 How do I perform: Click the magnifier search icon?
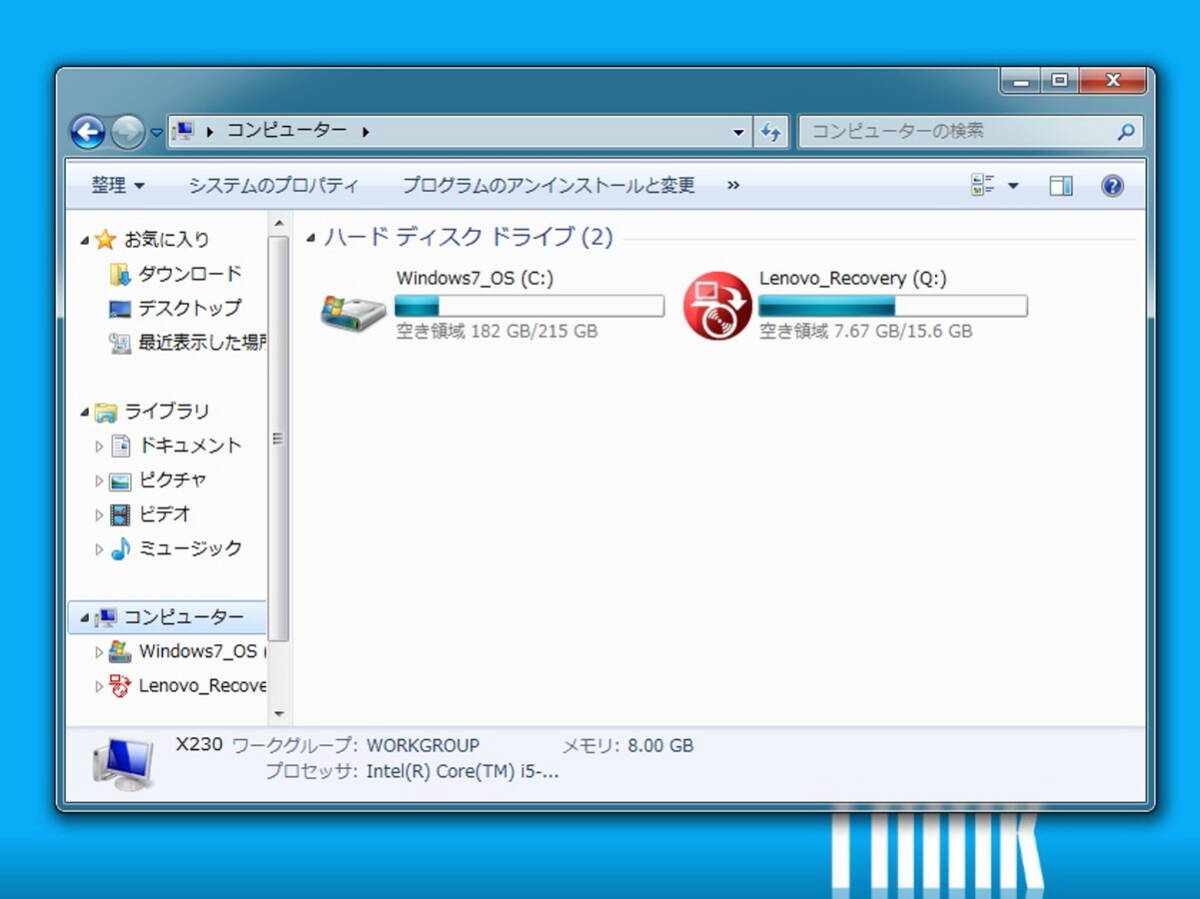pyautogui.click(x=1125, y=131)
